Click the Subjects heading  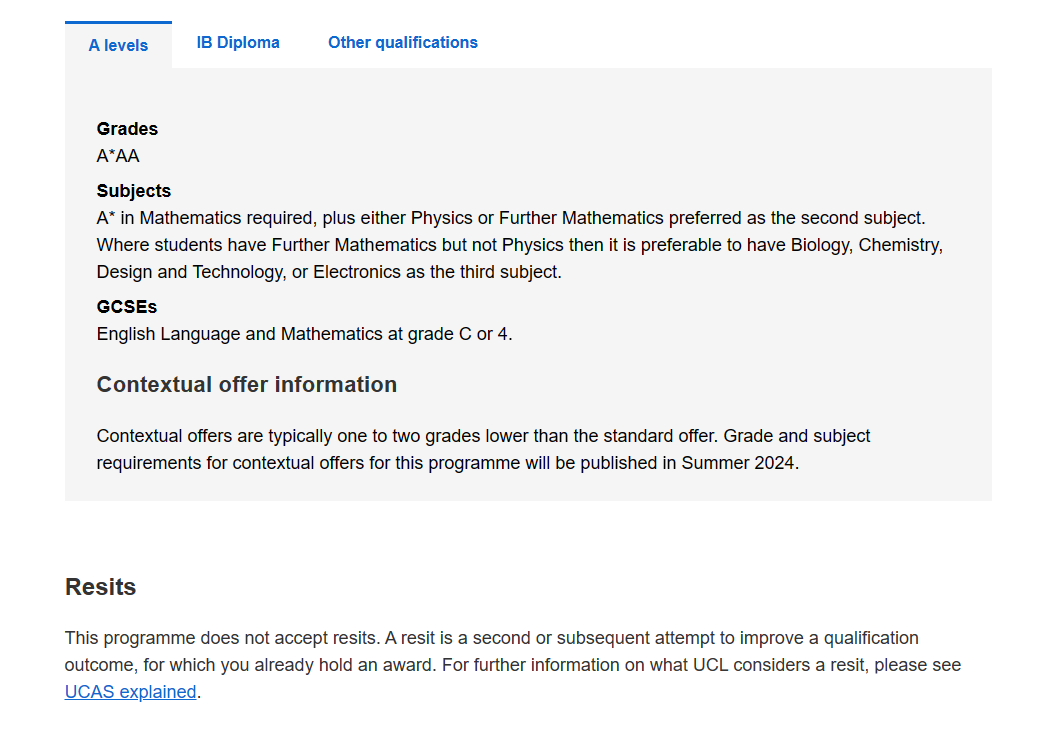(134, 191)
